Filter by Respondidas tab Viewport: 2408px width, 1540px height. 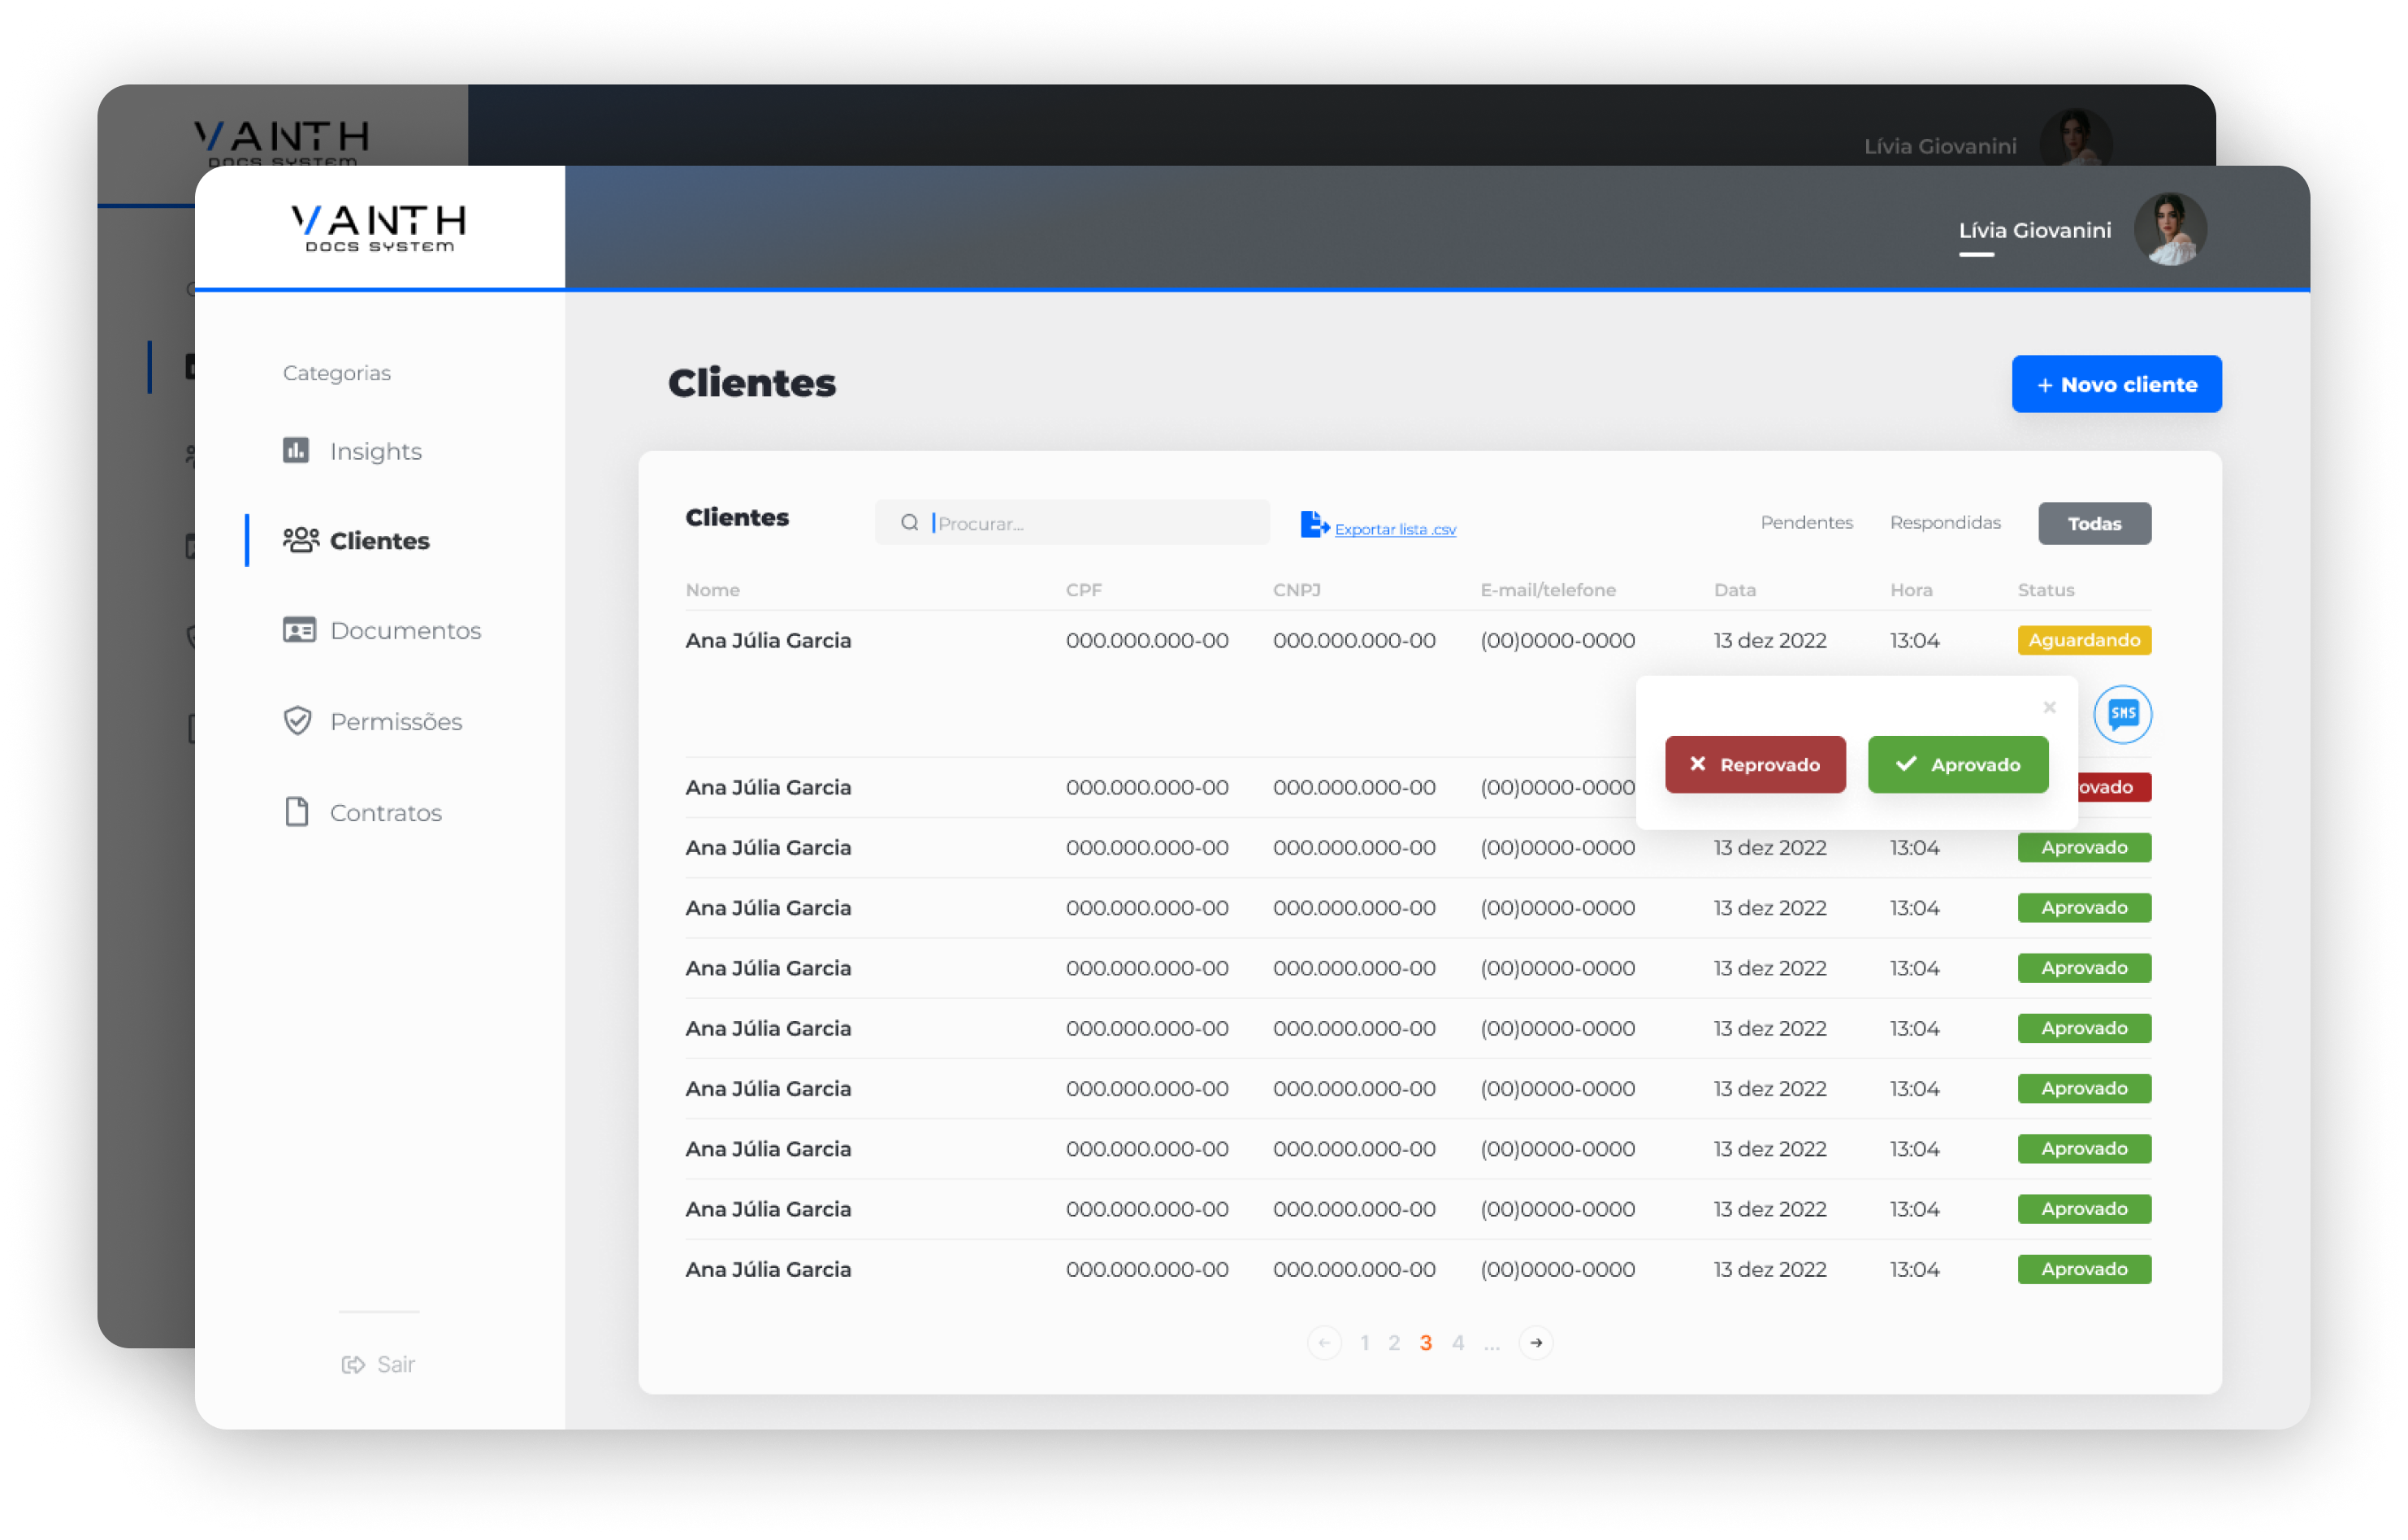[1945, 523]
